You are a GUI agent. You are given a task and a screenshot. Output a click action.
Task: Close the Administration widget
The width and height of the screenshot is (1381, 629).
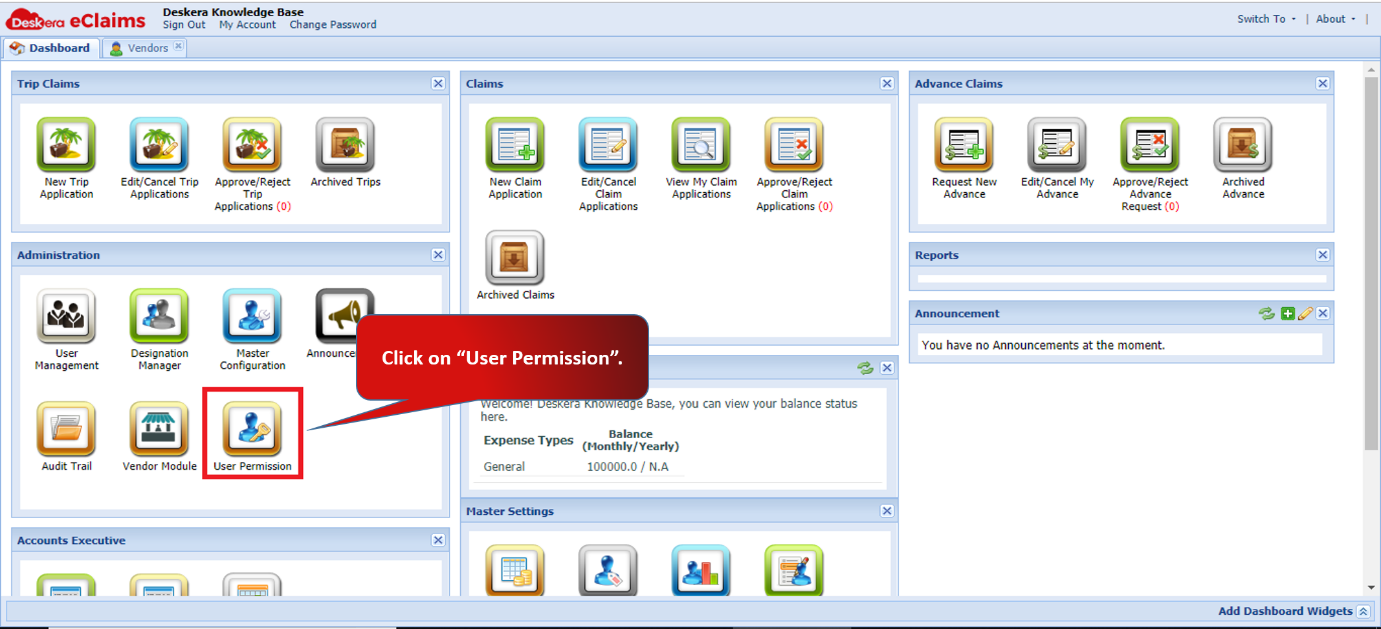[438, 255]
